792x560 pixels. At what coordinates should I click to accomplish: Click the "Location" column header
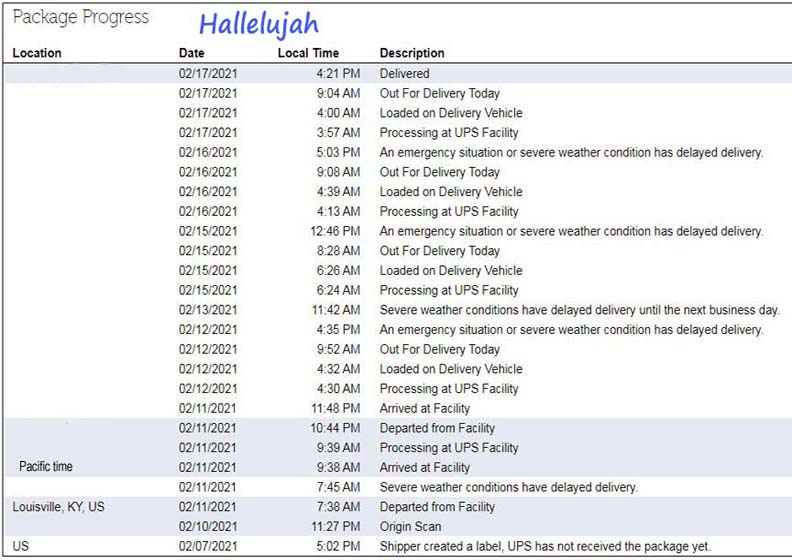click(37, 53)
